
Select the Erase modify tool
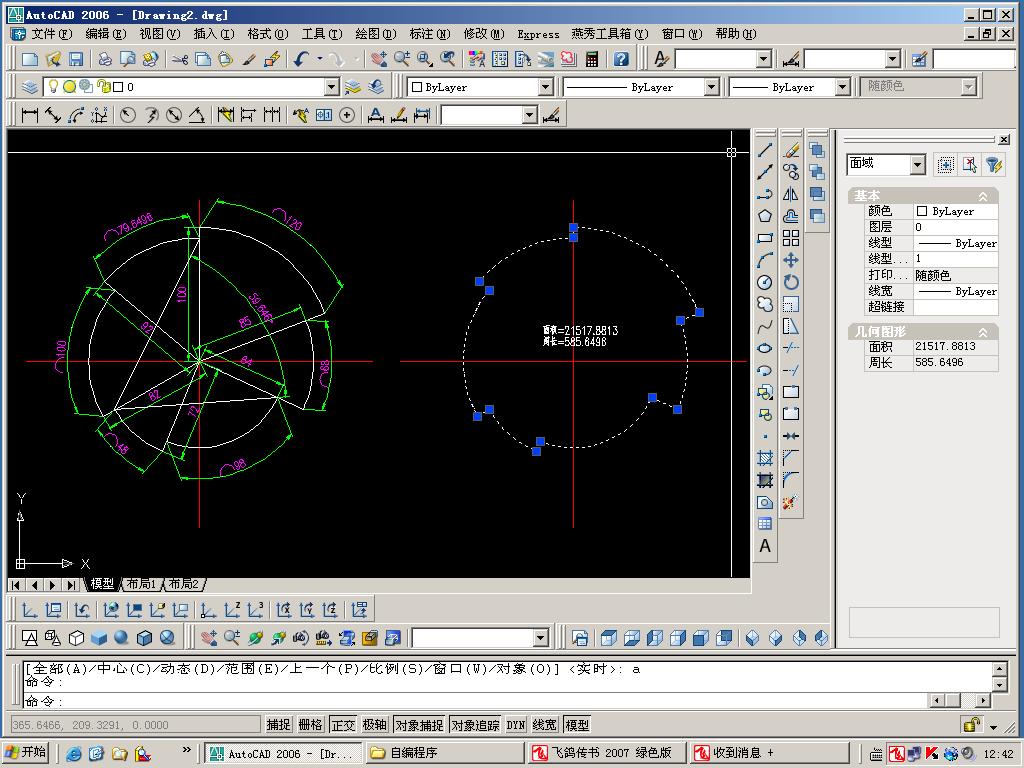pyautogui.click(x=791, y=150)
